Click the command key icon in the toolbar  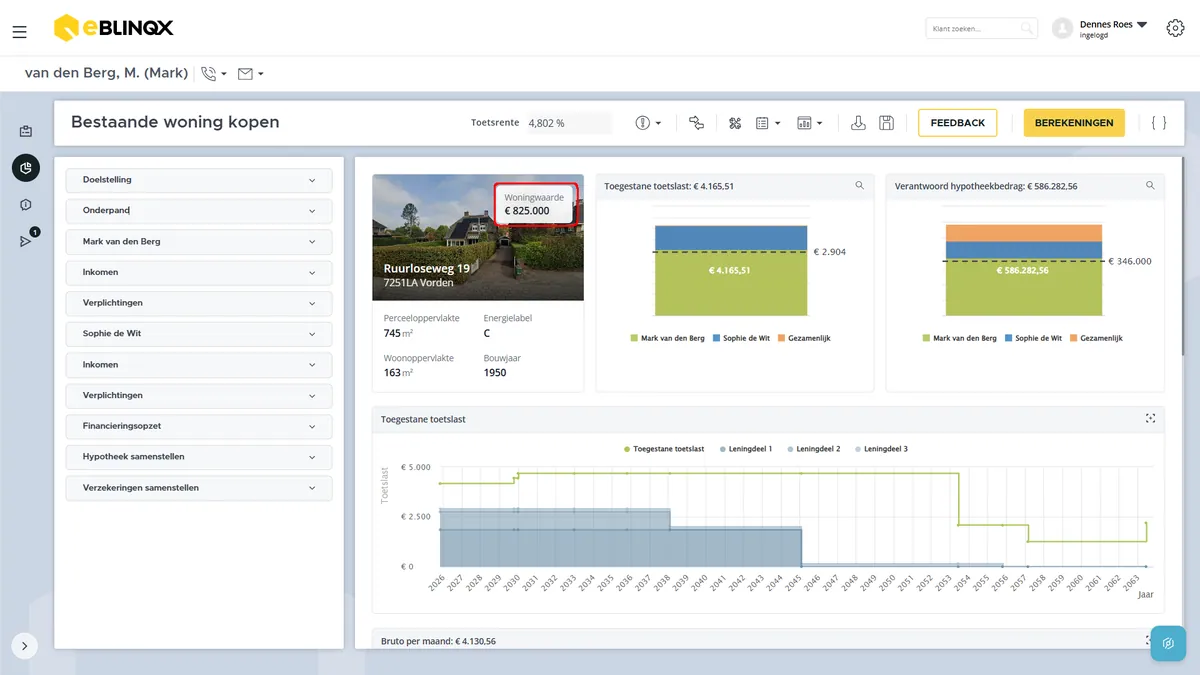(735, 123)
